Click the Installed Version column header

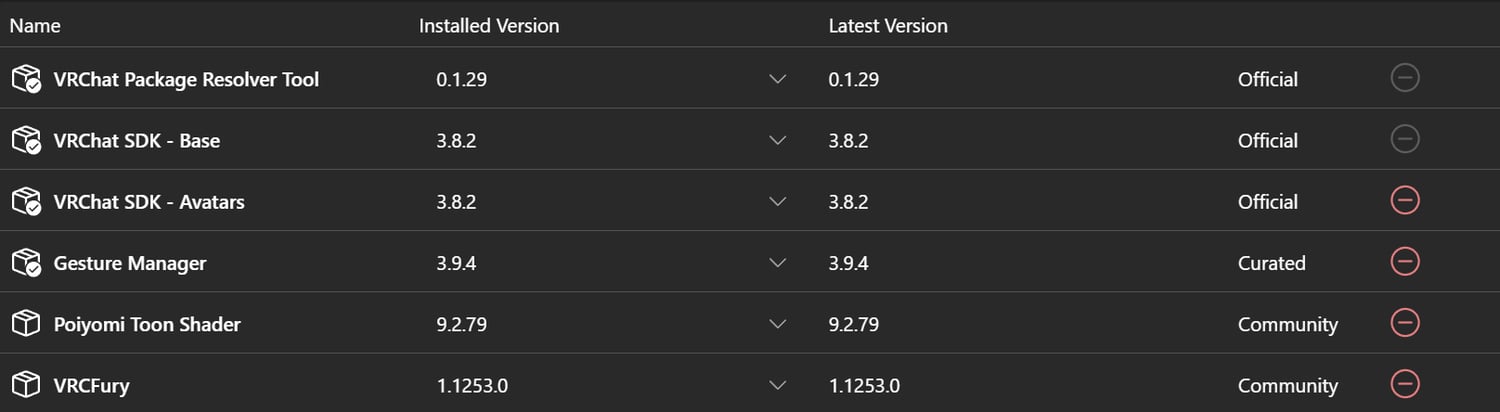(x=488, y=26)
